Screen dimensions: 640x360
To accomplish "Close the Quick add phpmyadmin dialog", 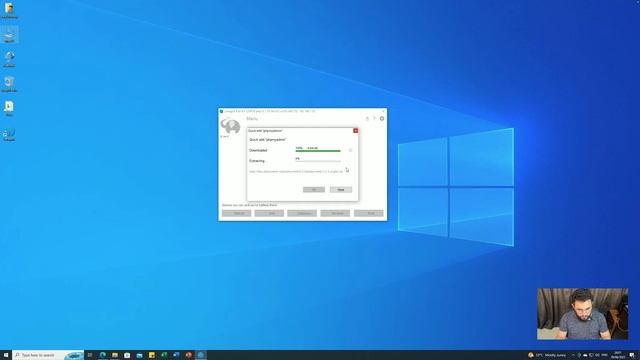I will point(356,131).
